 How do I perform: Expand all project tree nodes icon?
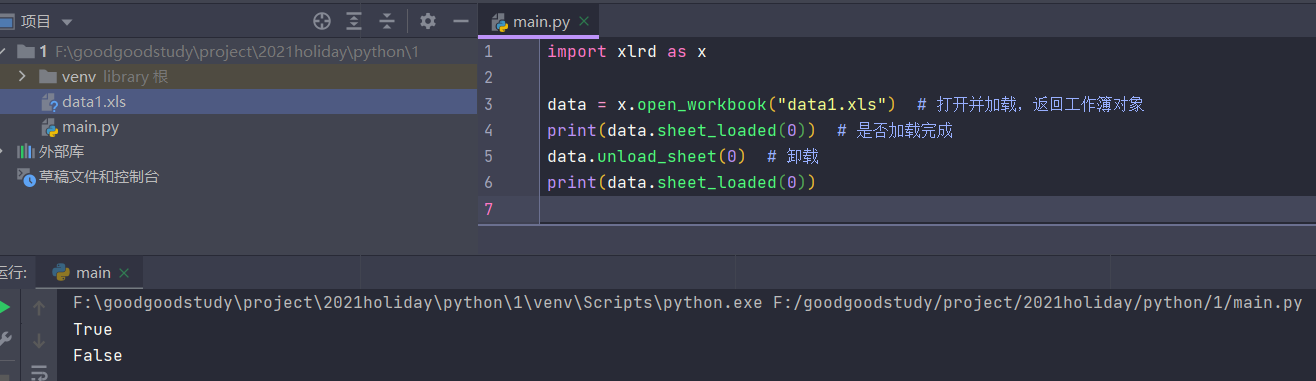[354, 21]
